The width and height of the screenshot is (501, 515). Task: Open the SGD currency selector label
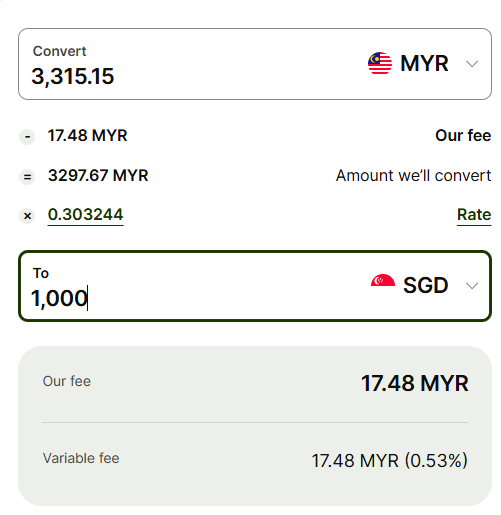[x=425, y=285]
